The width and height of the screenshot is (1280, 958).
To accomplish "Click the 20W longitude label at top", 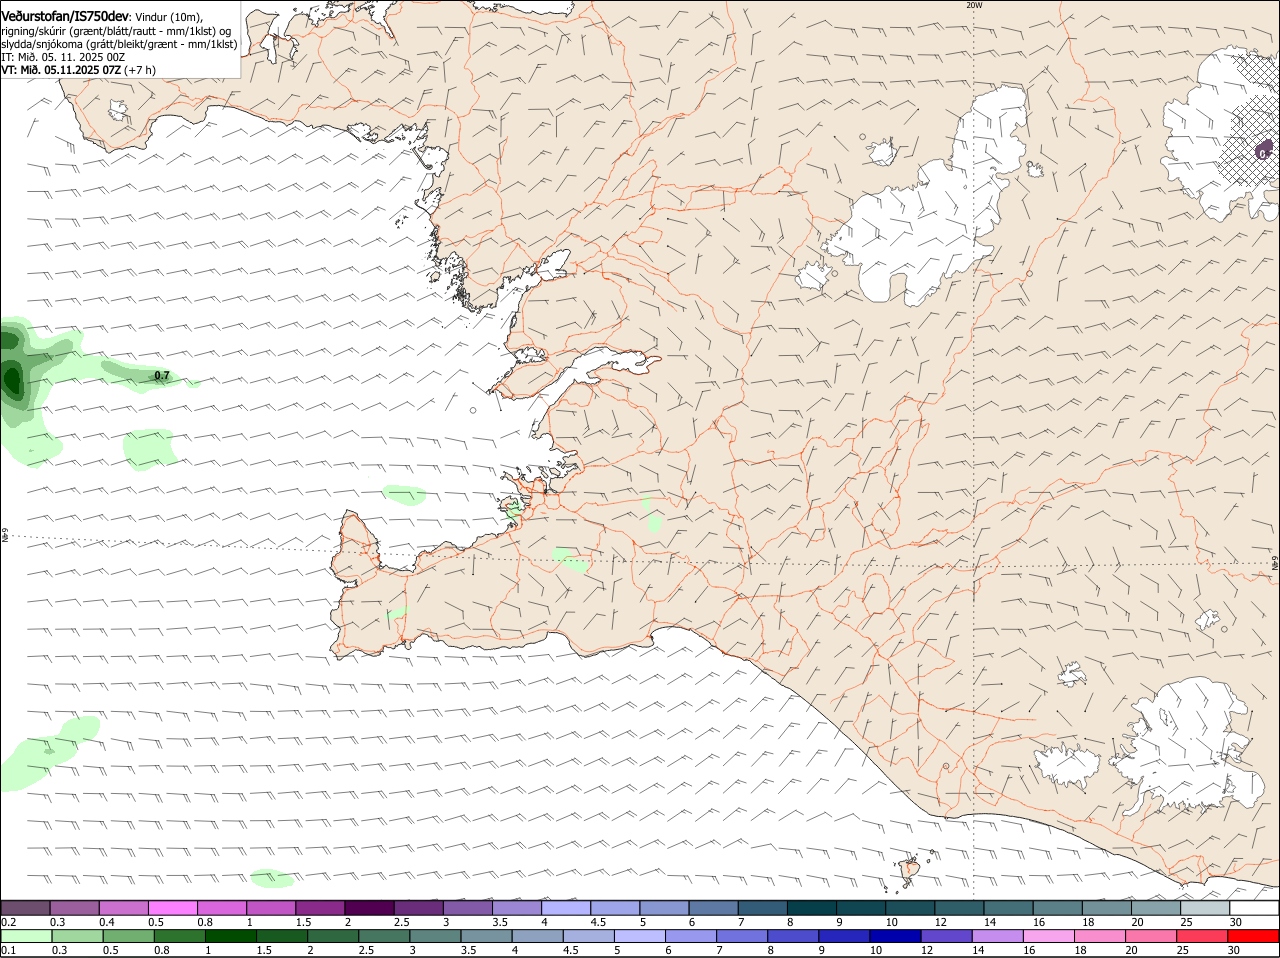I will coord(974,5).
